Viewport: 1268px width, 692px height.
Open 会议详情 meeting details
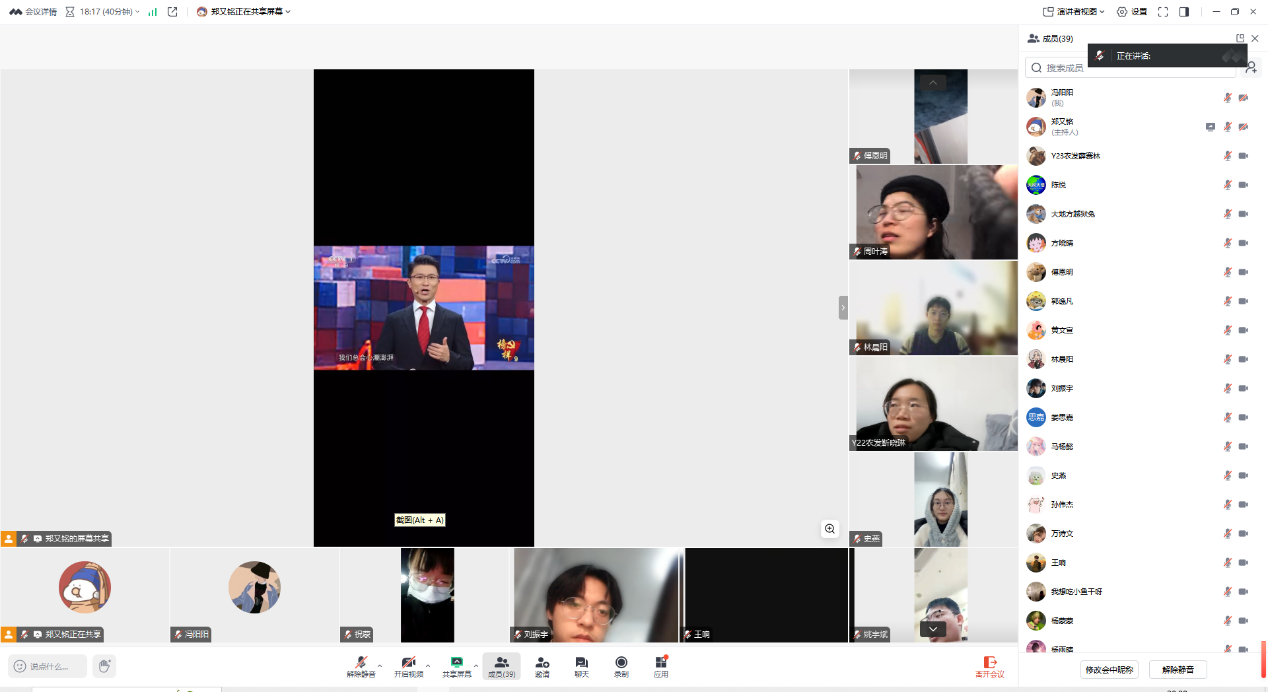33,12
